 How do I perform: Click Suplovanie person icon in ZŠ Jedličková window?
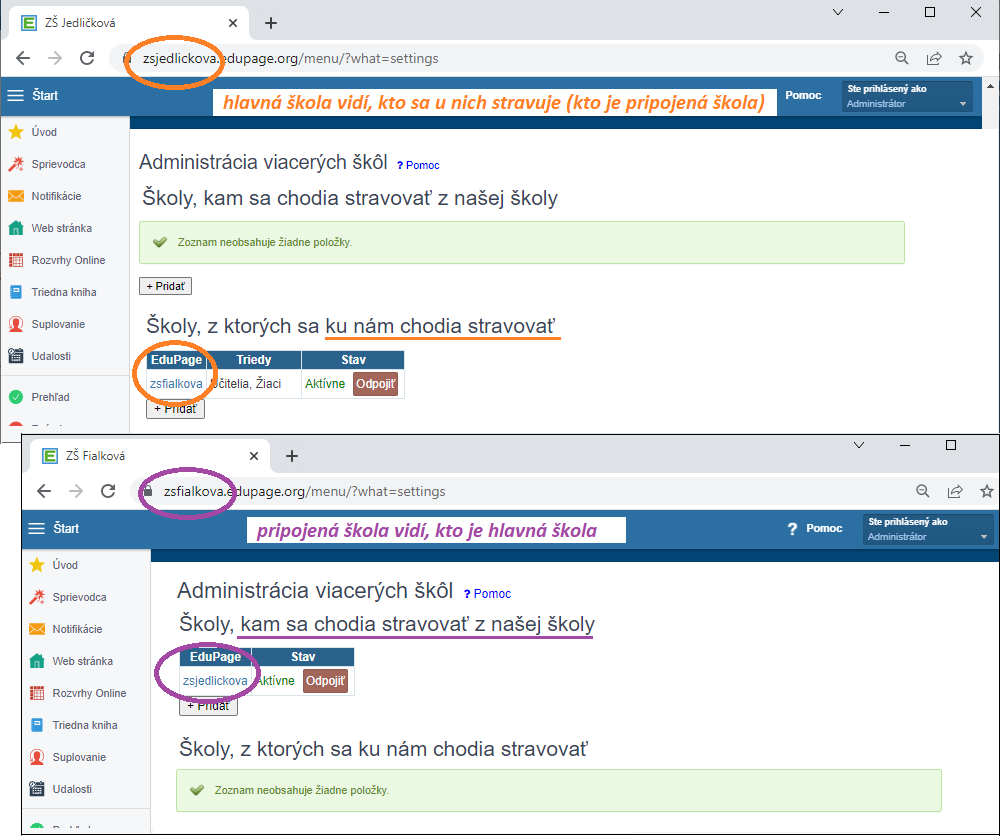16,324
